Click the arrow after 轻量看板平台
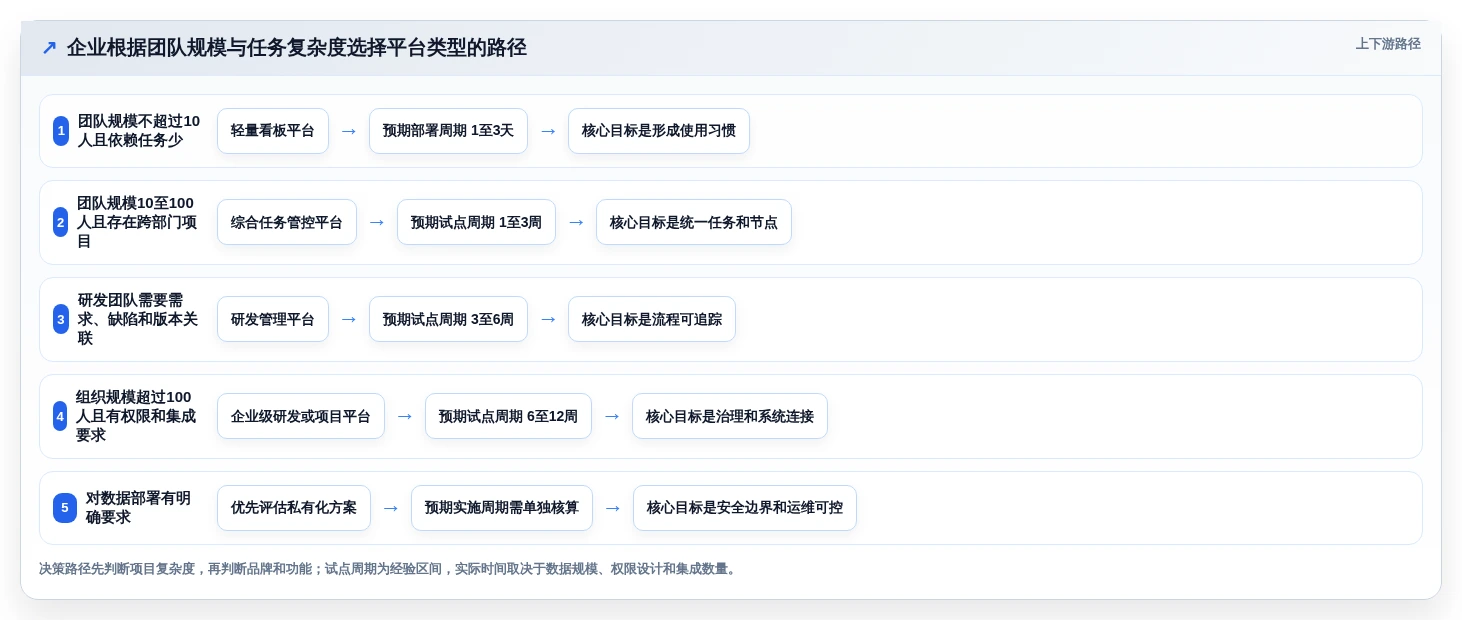The width and height of the screenshot is (1462, 620). click(349, 131)
